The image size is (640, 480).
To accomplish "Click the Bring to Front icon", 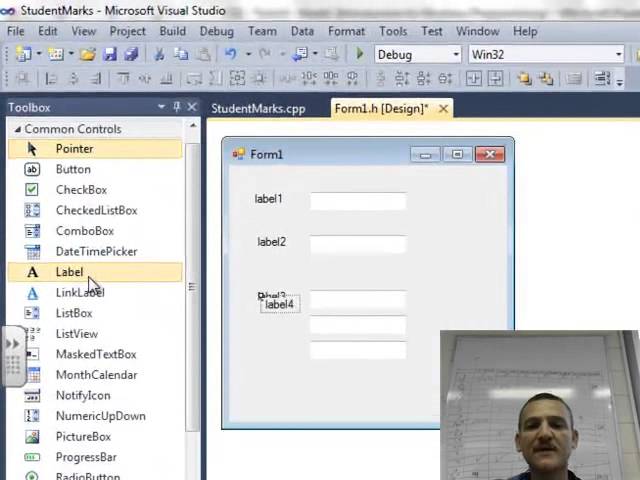I will click(x=524, y=78).
